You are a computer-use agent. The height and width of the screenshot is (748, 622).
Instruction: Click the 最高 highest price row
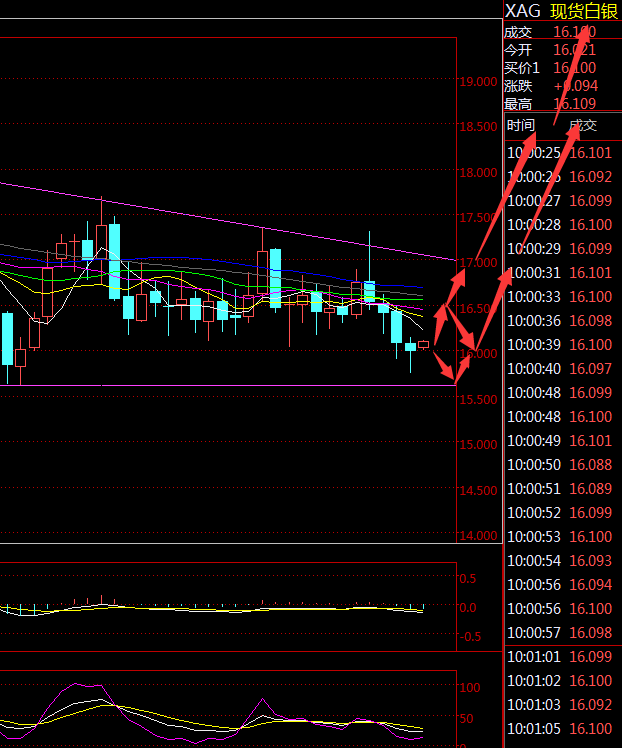click(560, 104)
